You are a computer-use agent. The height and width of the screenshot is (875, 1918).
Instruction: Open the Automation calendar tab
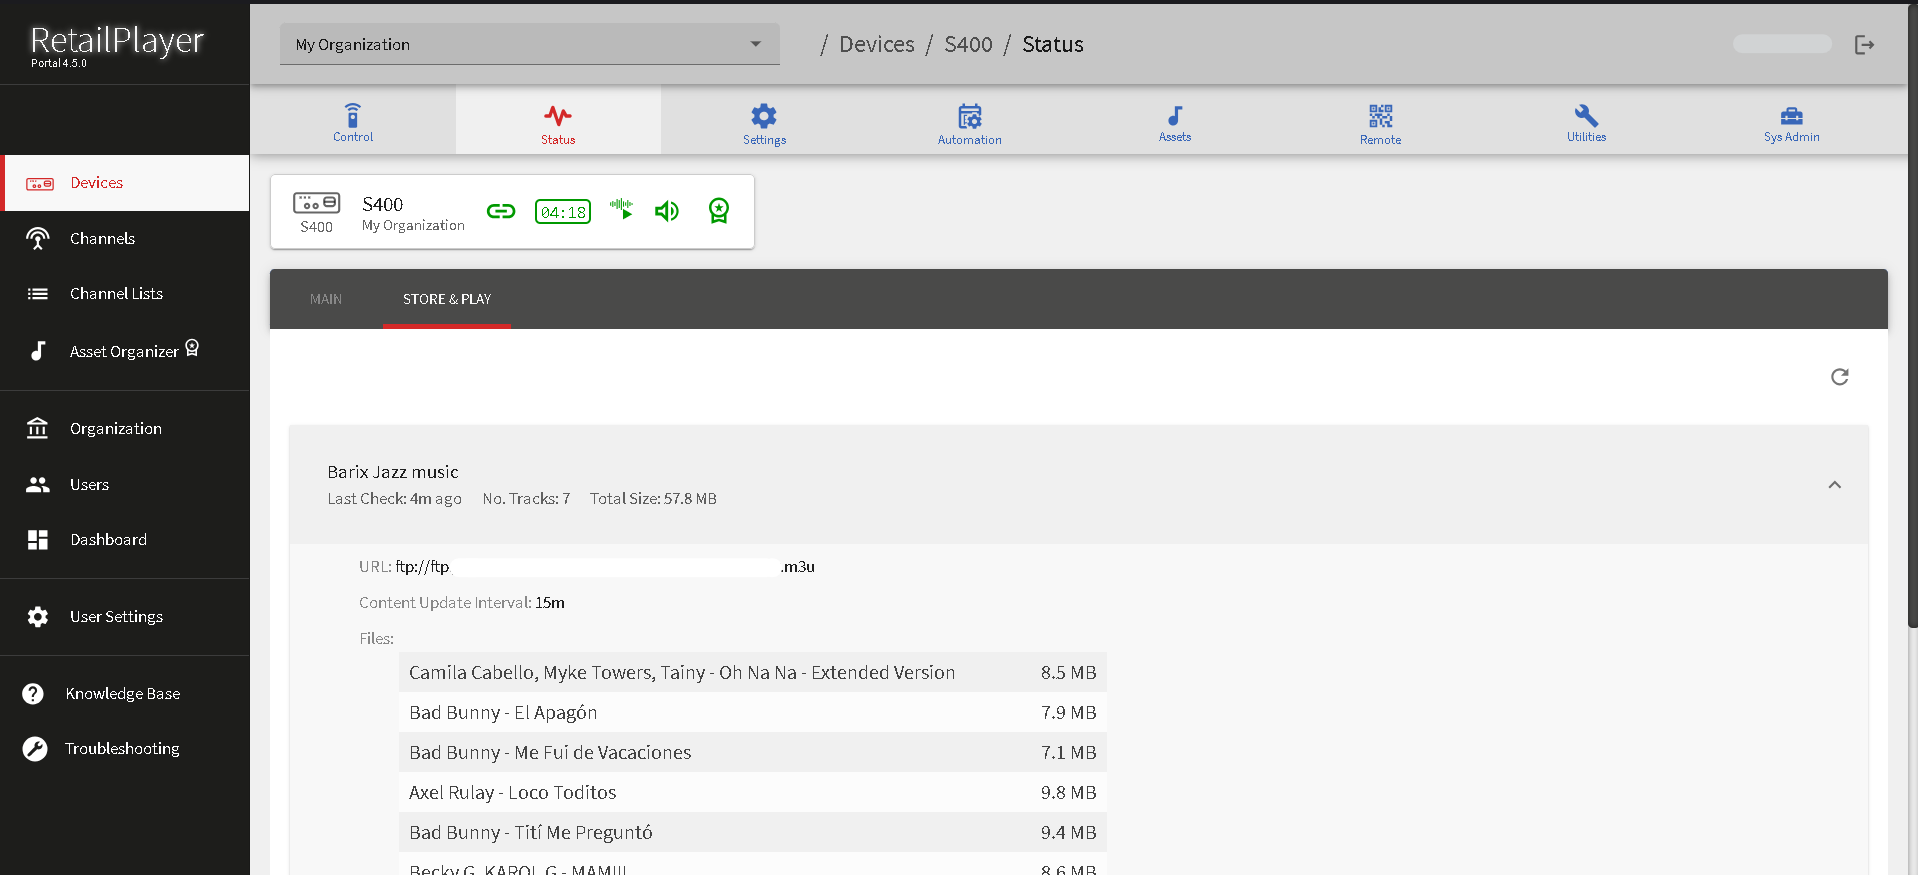(x=969, y=121)
